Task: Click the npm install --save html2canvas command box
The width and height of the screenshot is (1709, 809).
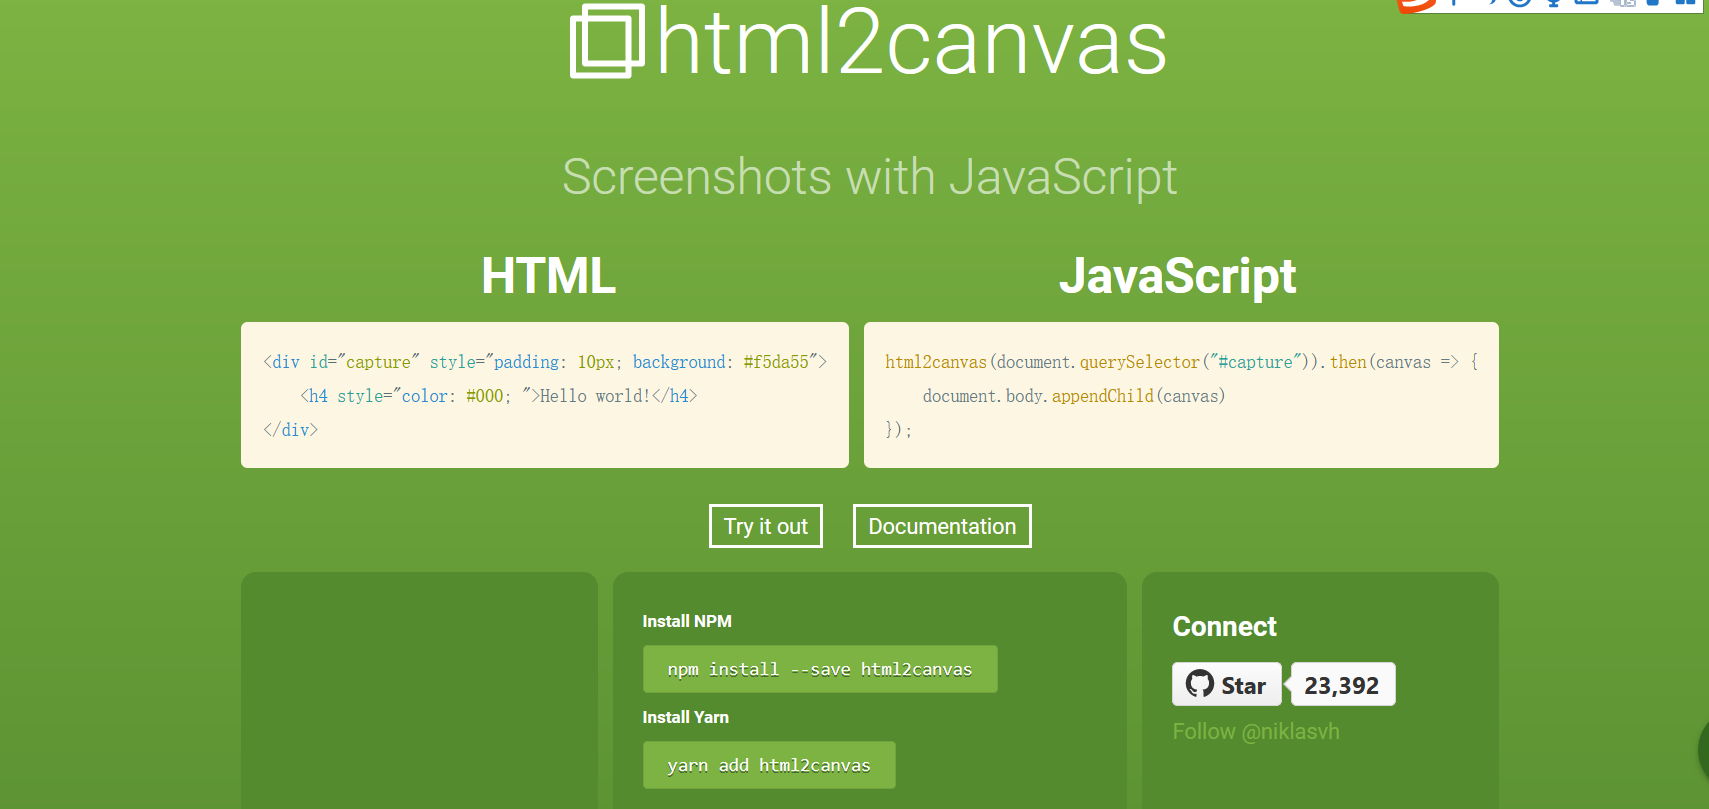Action: coord(820,669)
